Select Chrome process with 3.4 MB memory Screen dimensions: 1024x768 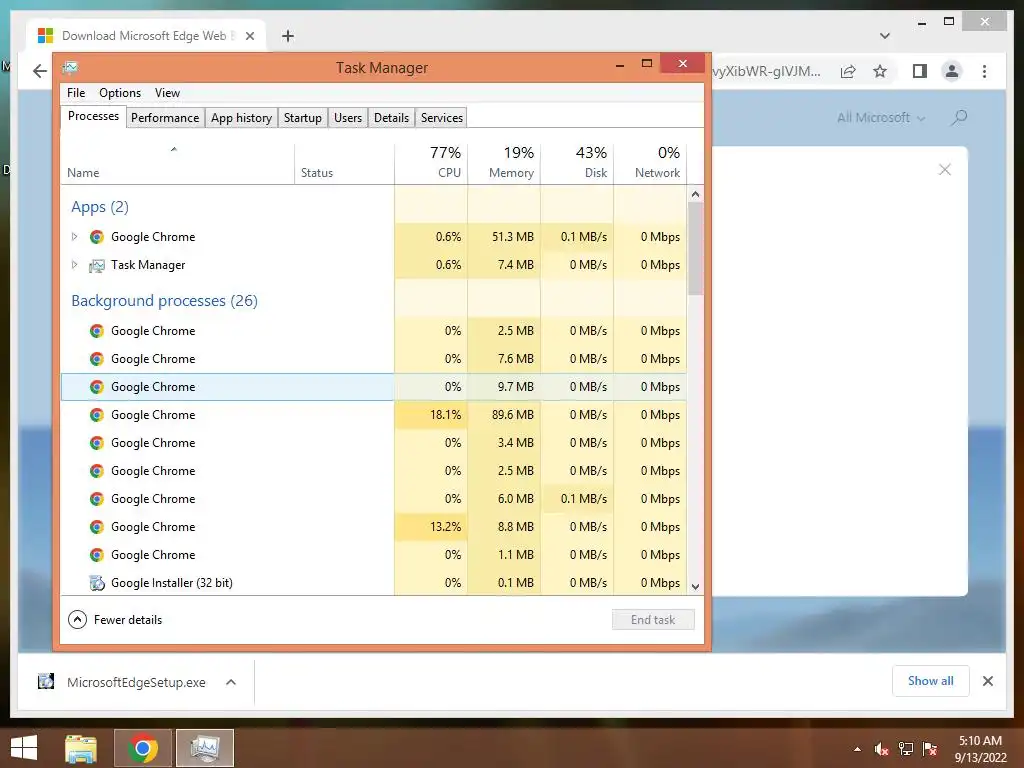click(x=374, y=443)
